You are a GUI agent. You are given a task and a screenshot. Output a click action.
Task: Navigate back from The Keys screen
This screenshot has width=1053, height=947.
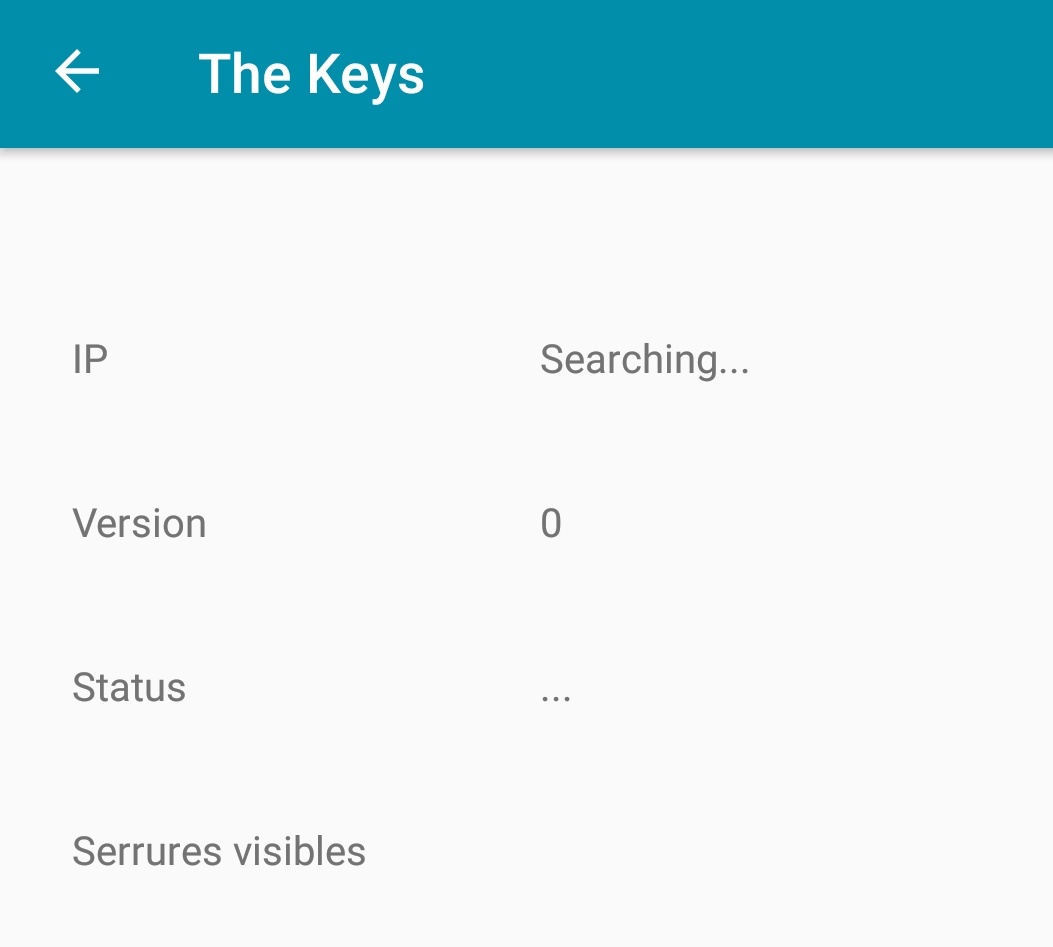pos(77,73)
